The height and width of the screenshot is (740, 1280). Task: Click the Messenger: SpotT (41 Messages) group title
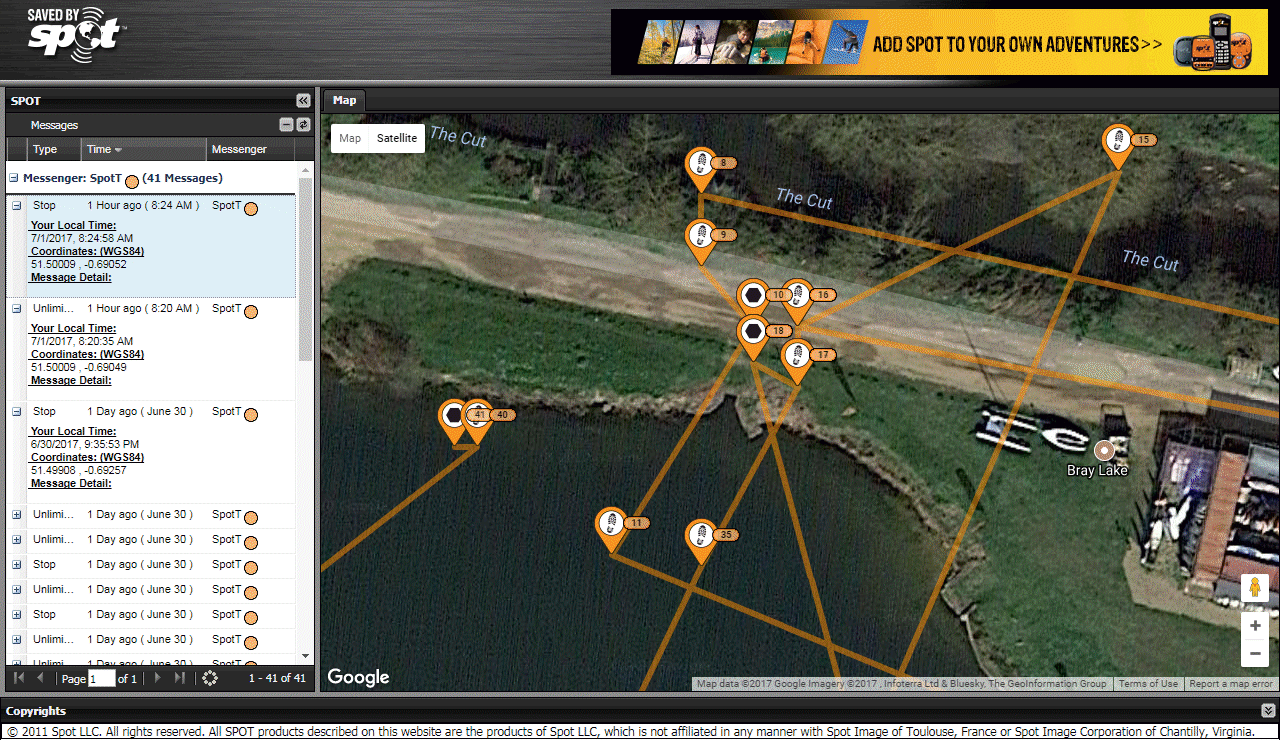(123, 178)
